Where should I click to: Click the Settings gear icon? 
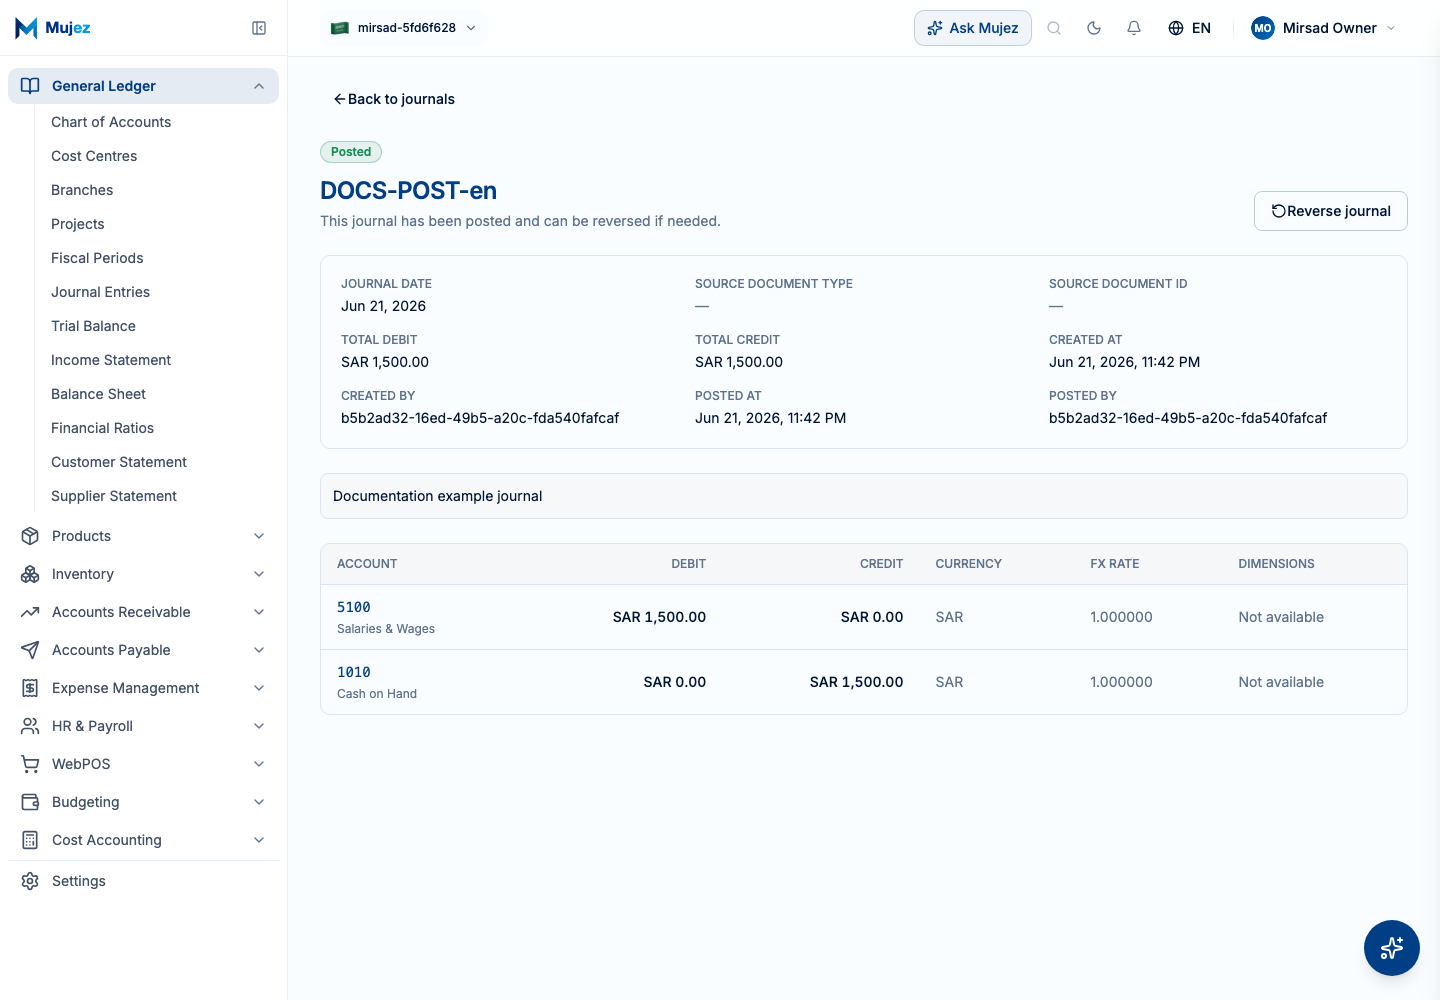[x=30, y=881]
